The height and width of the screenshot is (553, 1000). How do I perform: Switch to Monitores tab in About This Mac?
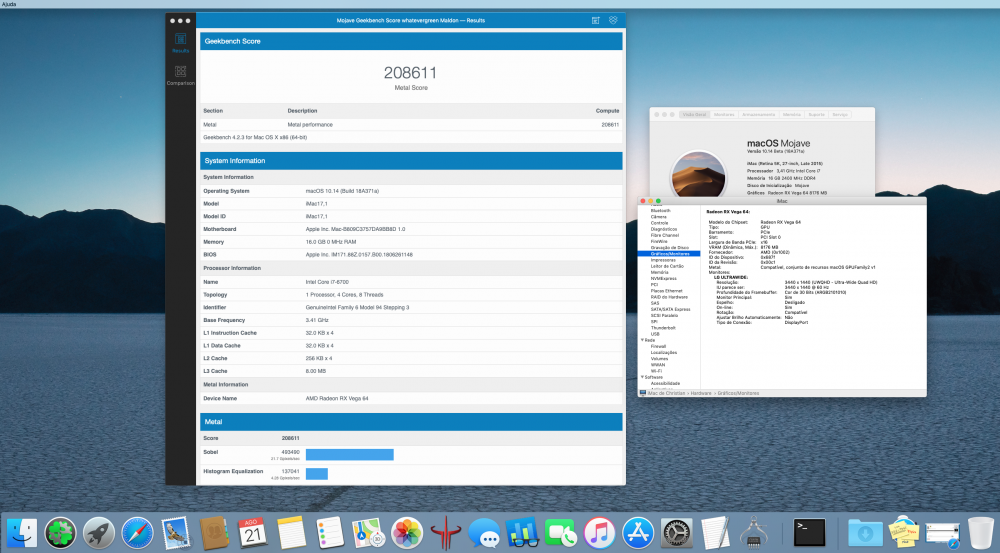click(x=724, y=115)
